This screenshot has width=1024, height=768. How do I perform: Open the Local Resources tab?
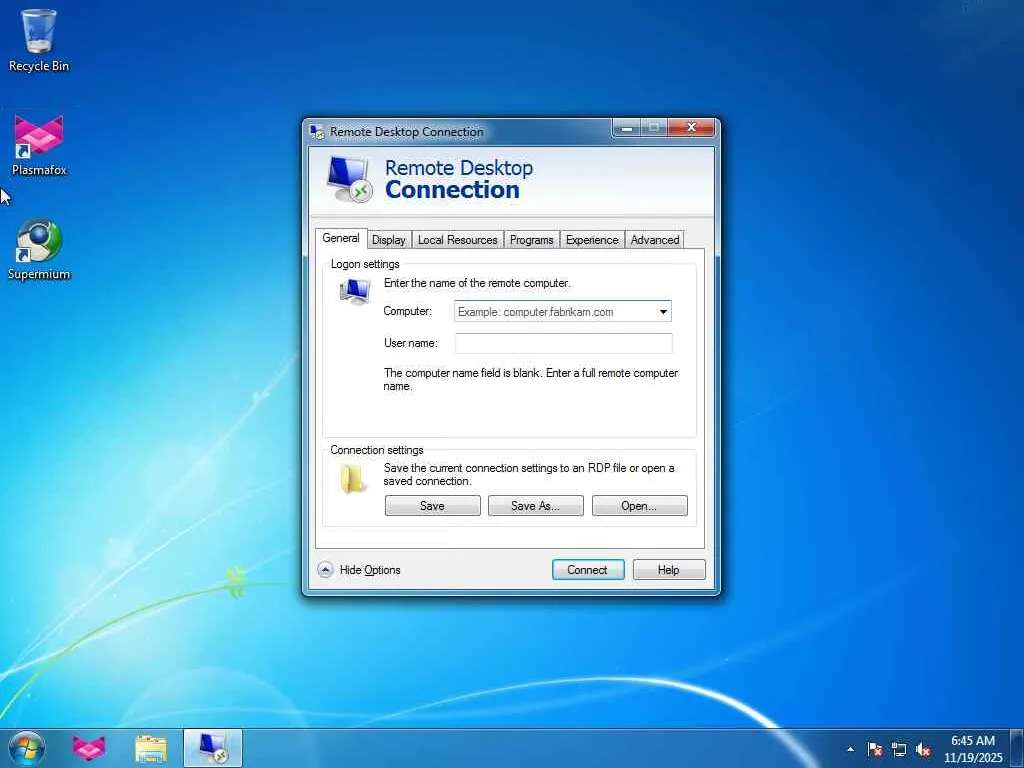(458, 240)
